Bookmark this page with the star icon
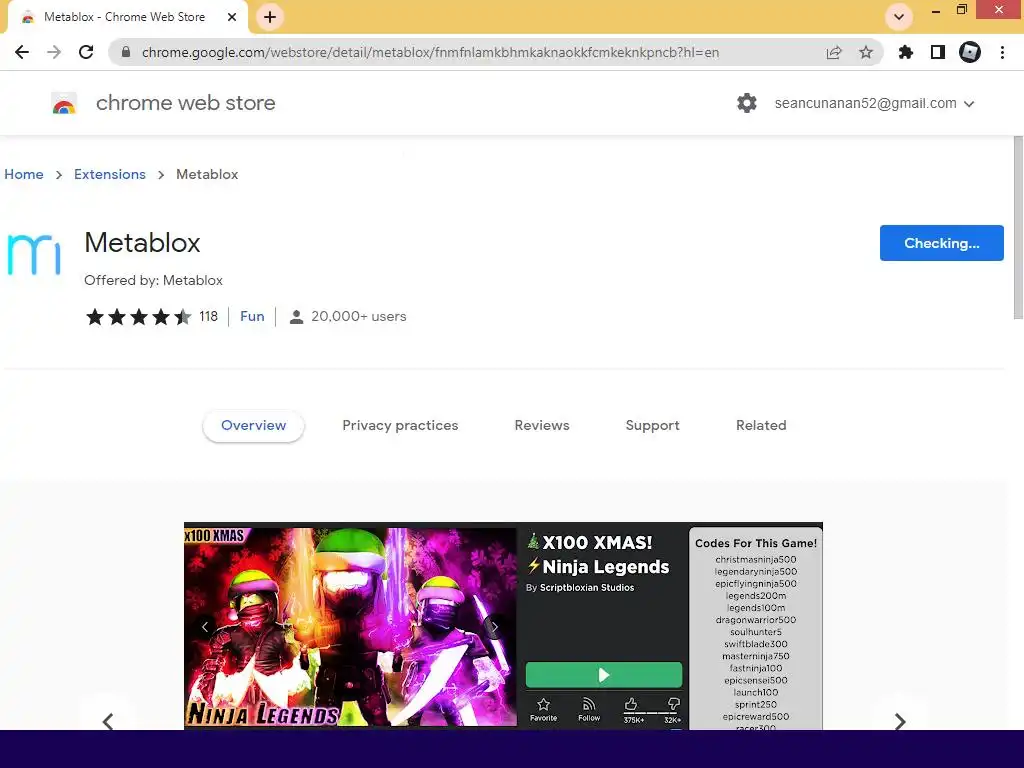The height and width of the screenshot is (768, 1024). pyautogui.click(x=866, y=52)
